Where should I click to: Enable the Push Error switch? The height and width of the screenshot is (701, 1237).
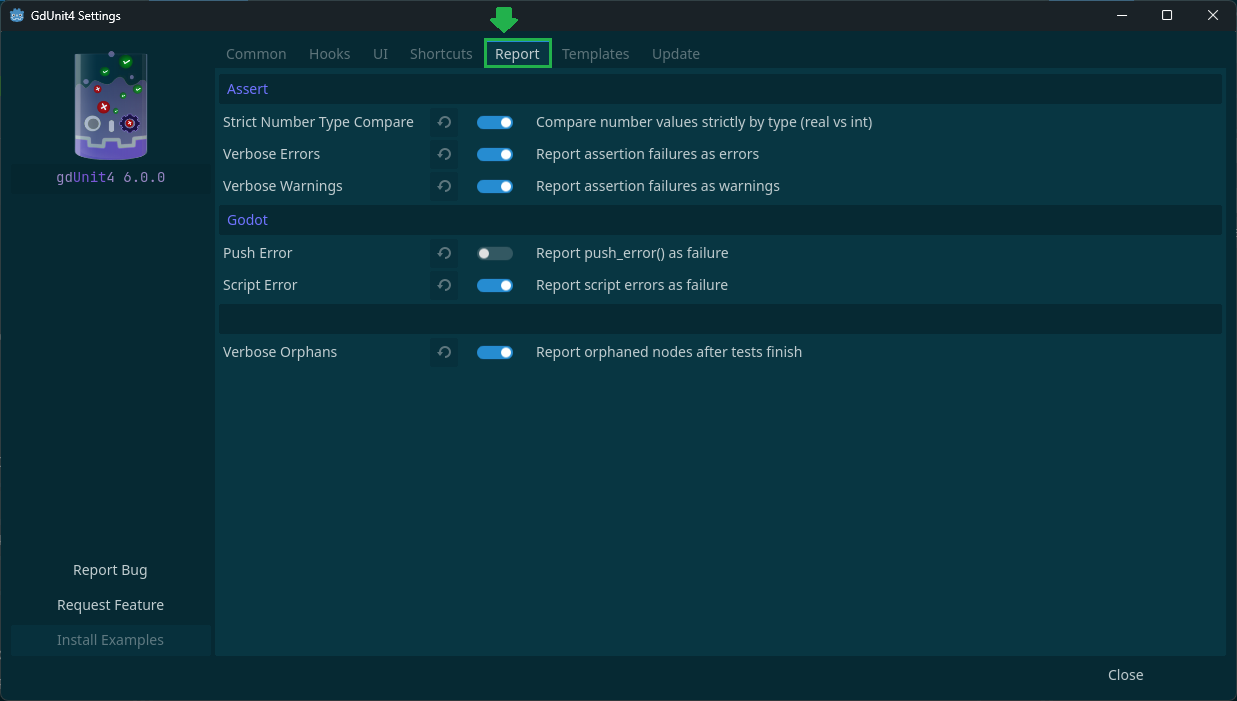coord(494,253)
